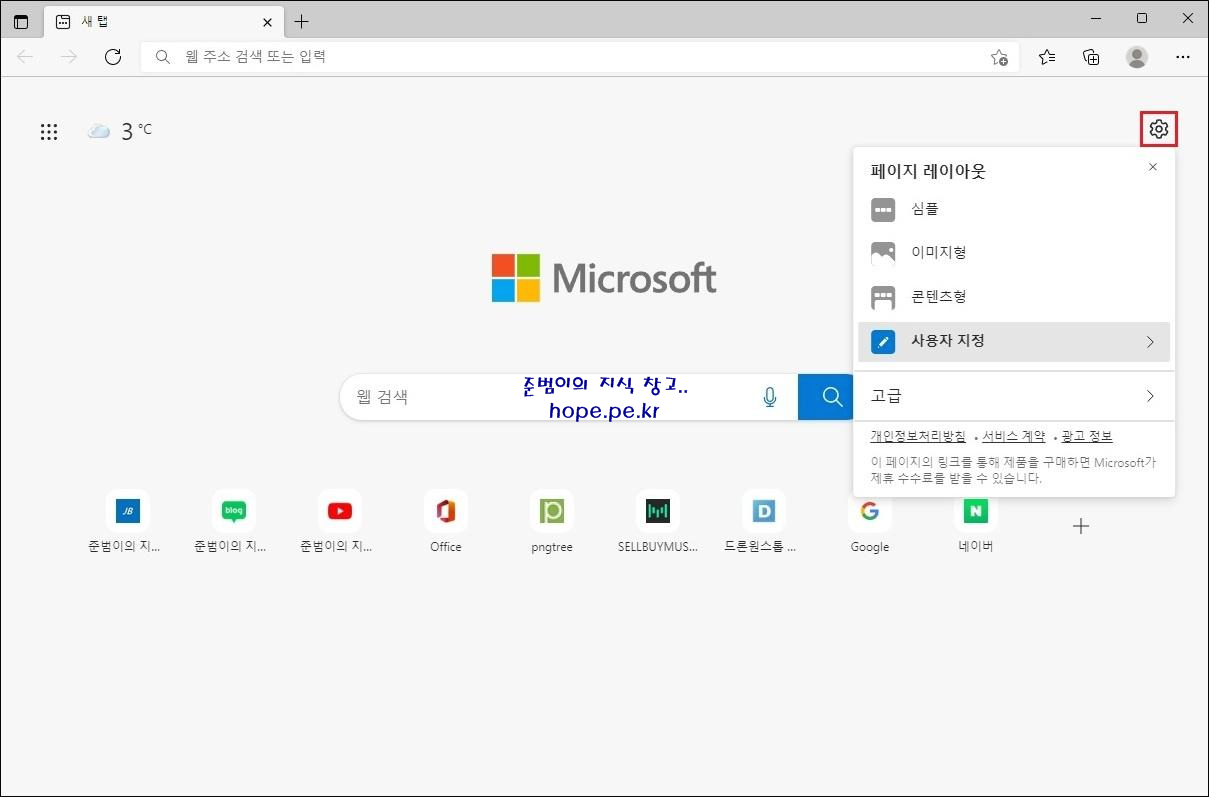Viewport: 1209px width, 797px height.
Task: Click the 콘텐츠형 layout icon
Action: click(883, 297)
